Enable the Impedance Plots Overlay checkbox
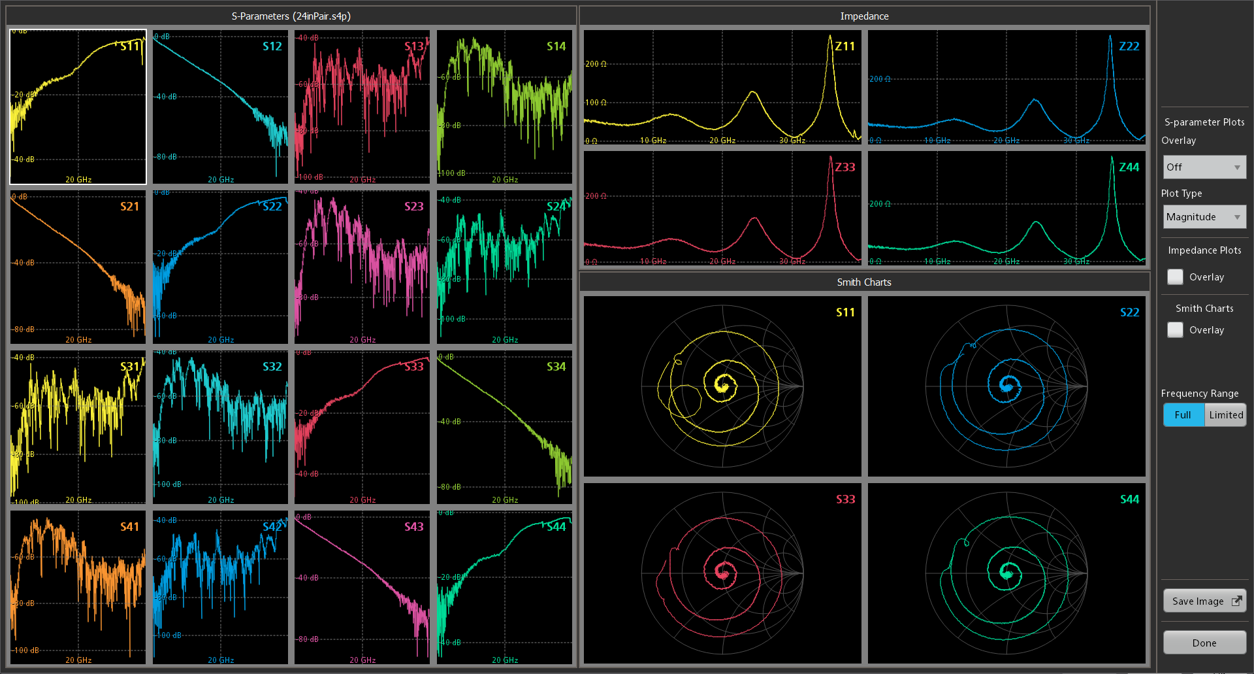 [x=1176, y=277]
